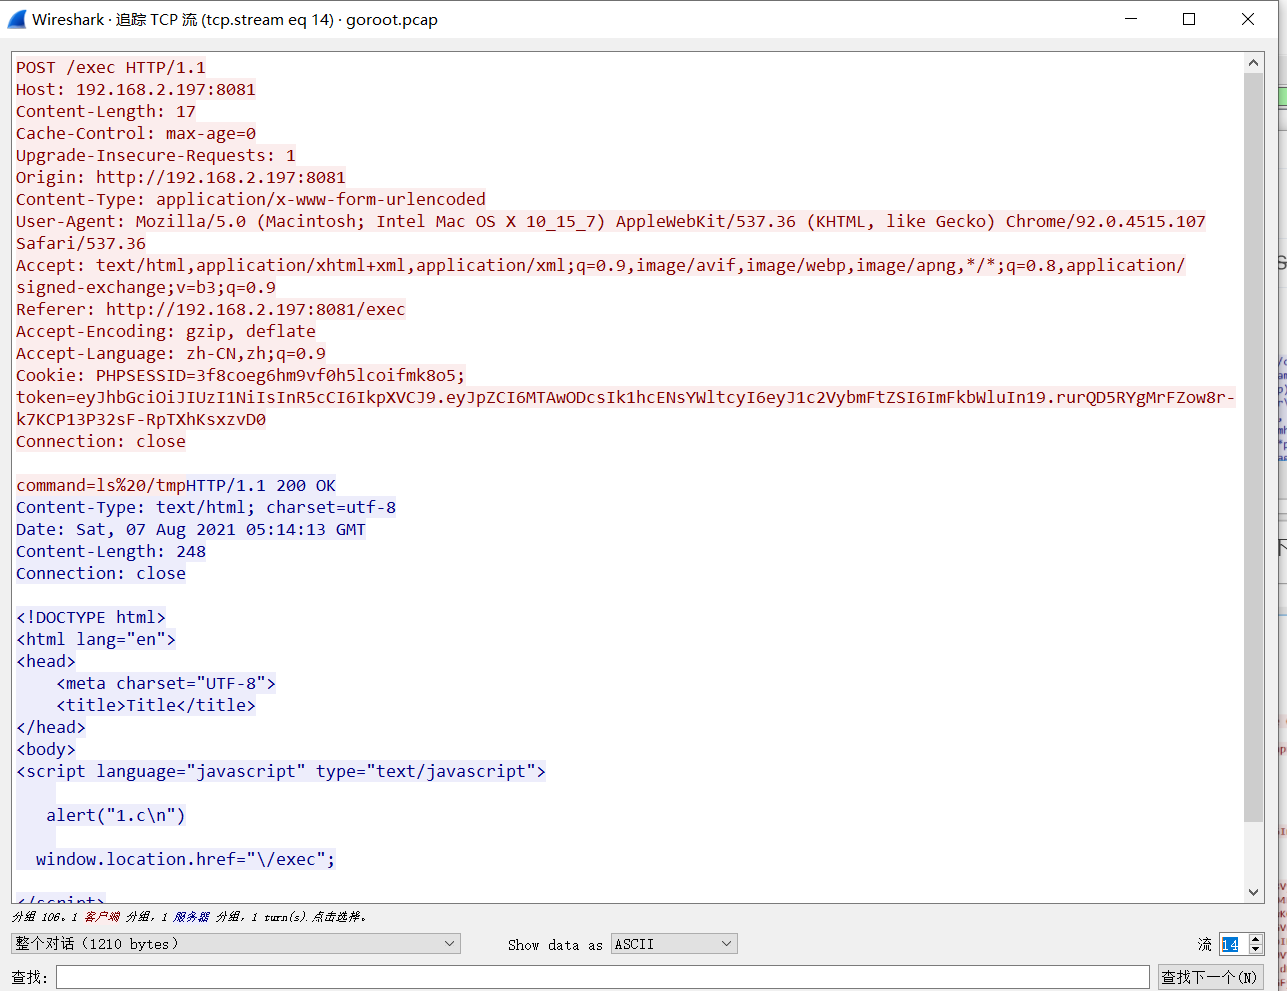Click the Content-Type x-www-form-urlencoded line

251,200
